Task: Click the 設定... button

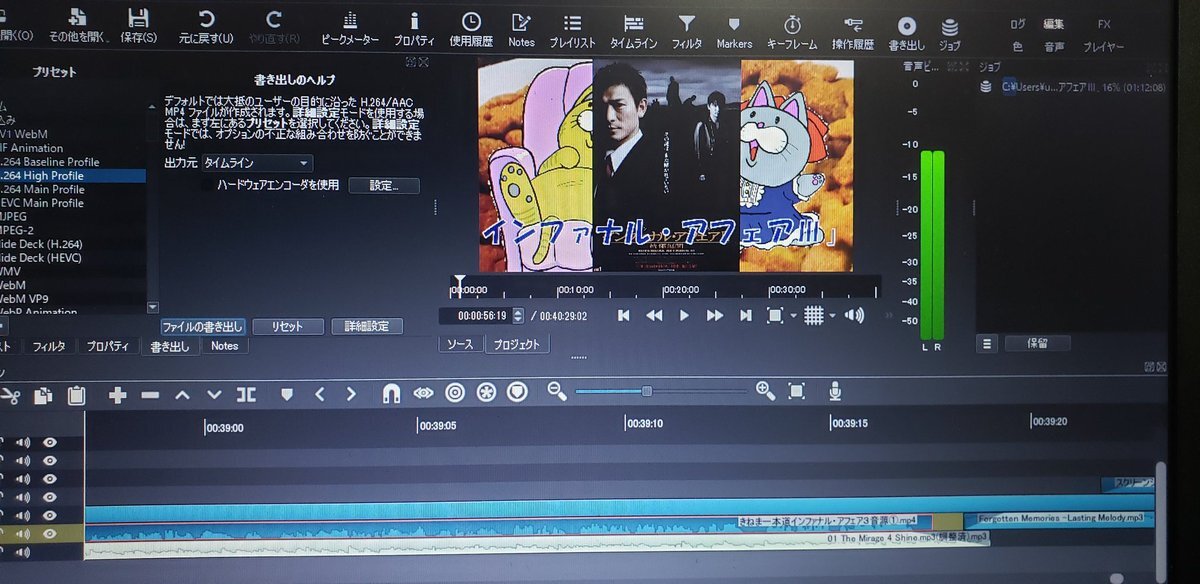Action: (384, 185)
